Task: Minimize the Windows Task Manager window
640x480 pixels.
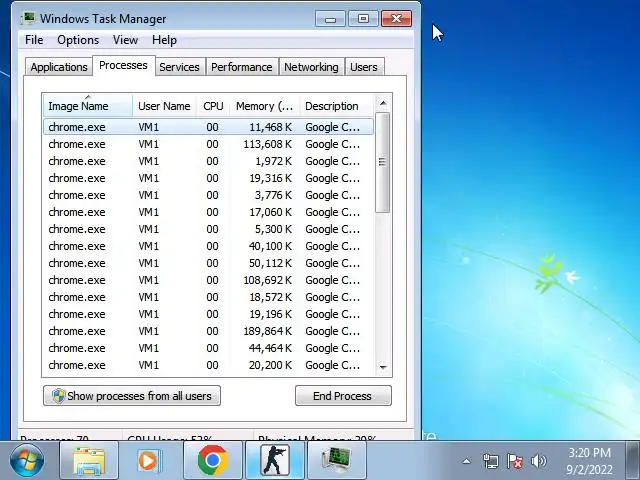Action: tap(331, 19)
